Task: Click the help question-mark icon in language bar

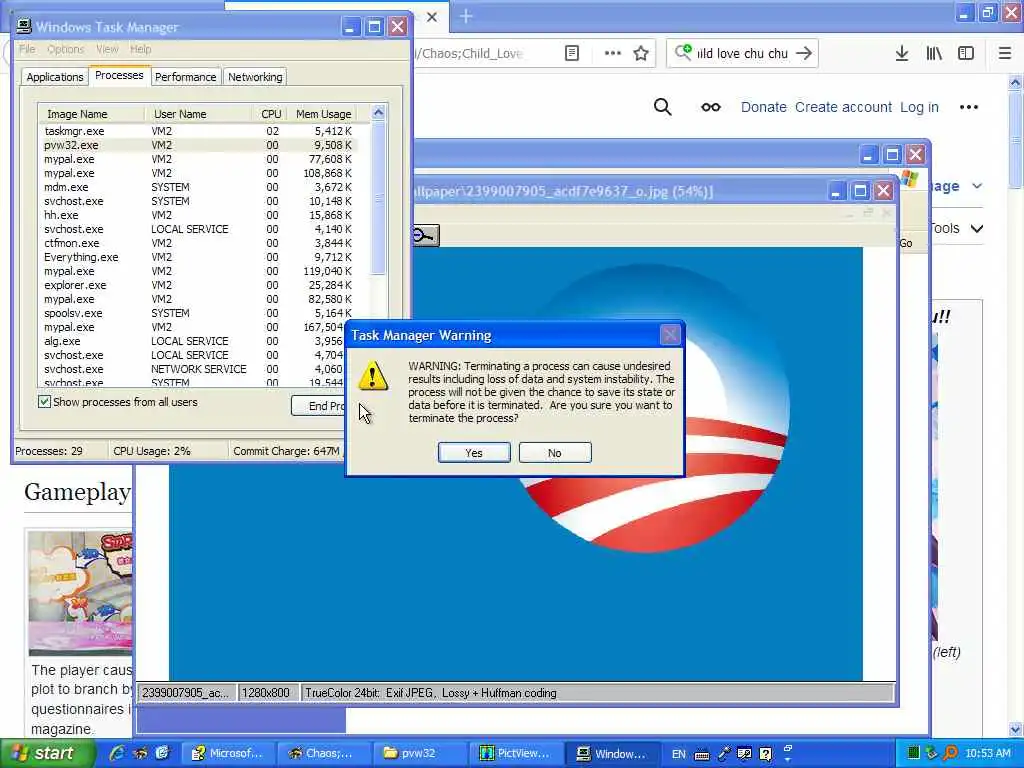Action: 765,754
